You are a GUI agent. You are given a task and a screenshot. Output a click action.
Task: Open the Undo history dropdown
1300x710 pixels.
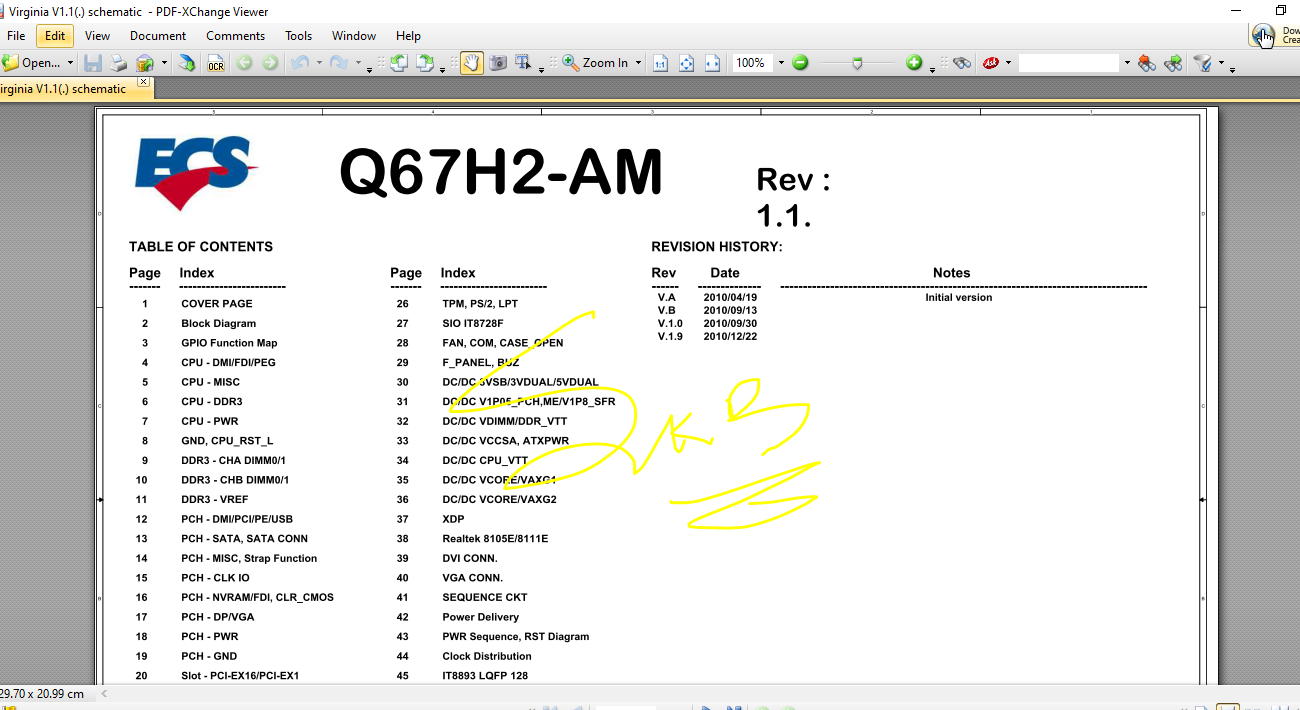click(x=318, y=63)
